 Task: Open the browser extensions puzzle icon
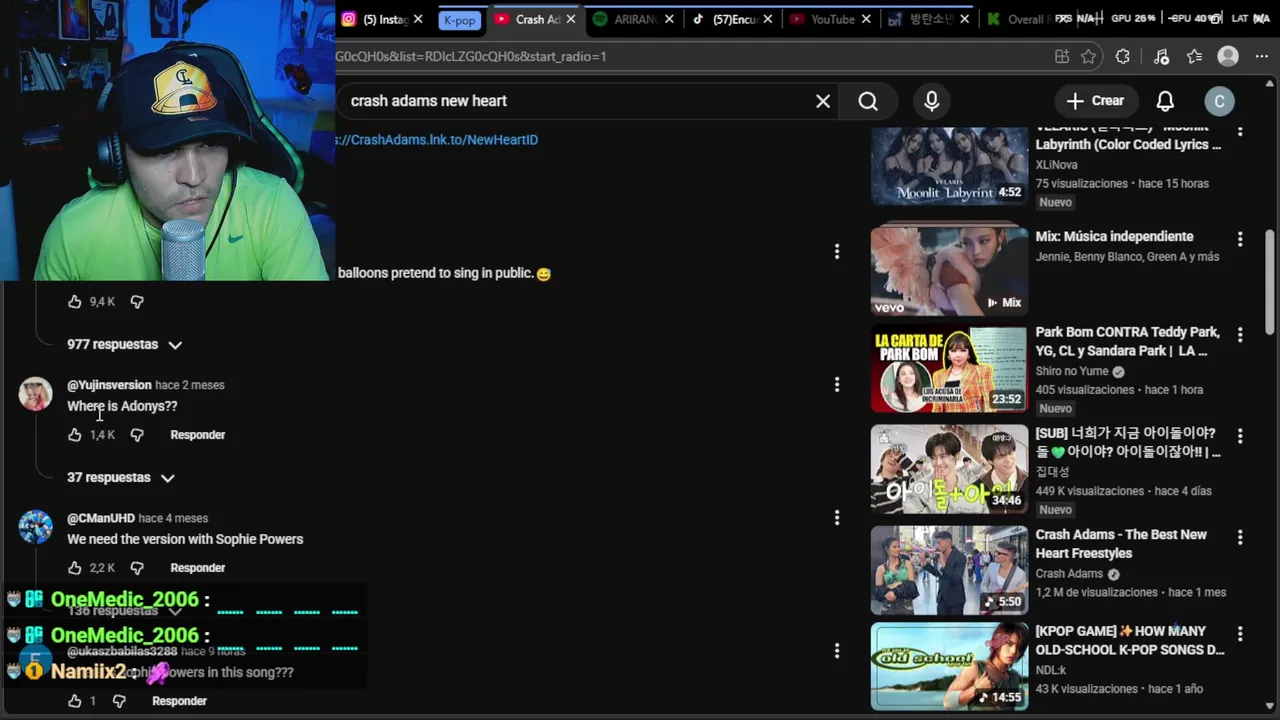click(1123, 57)
